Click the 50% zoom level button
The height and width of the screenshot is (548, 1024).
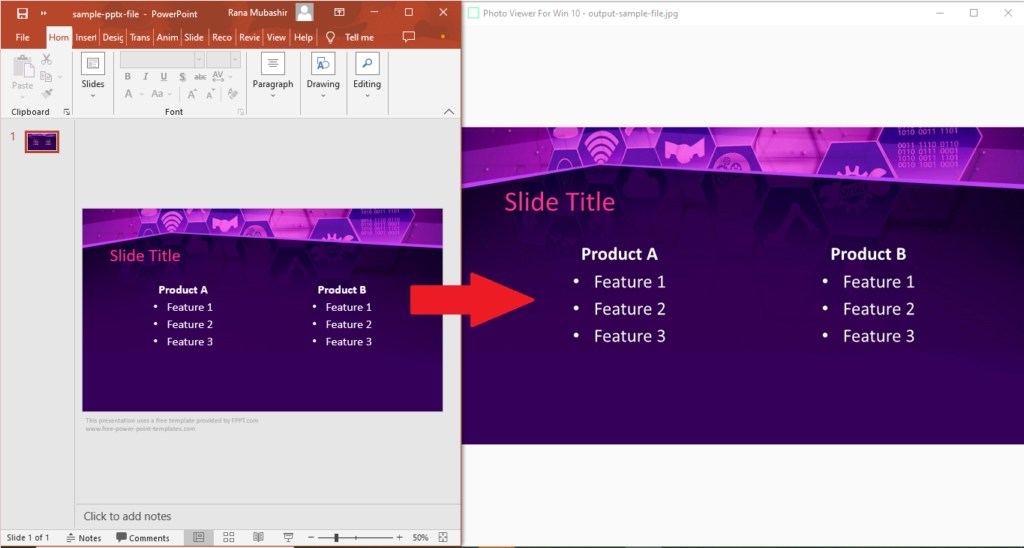(x=420, y=537)
